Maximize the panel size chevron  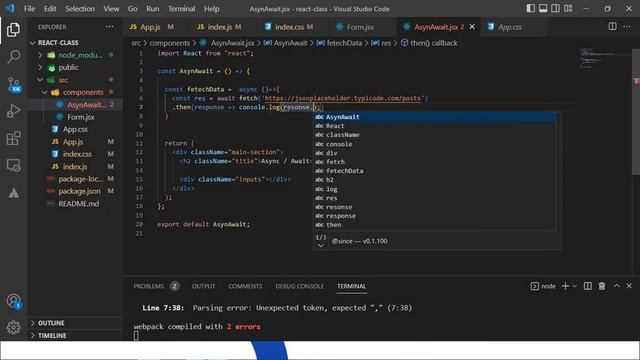click(x=616, y=286)
